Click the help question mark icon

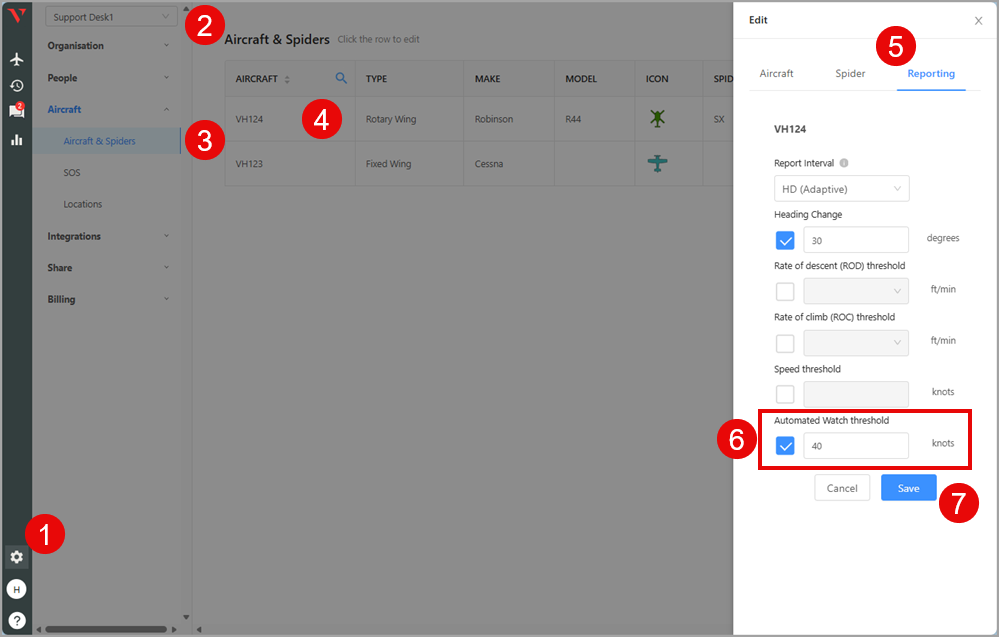click(16, 620)
